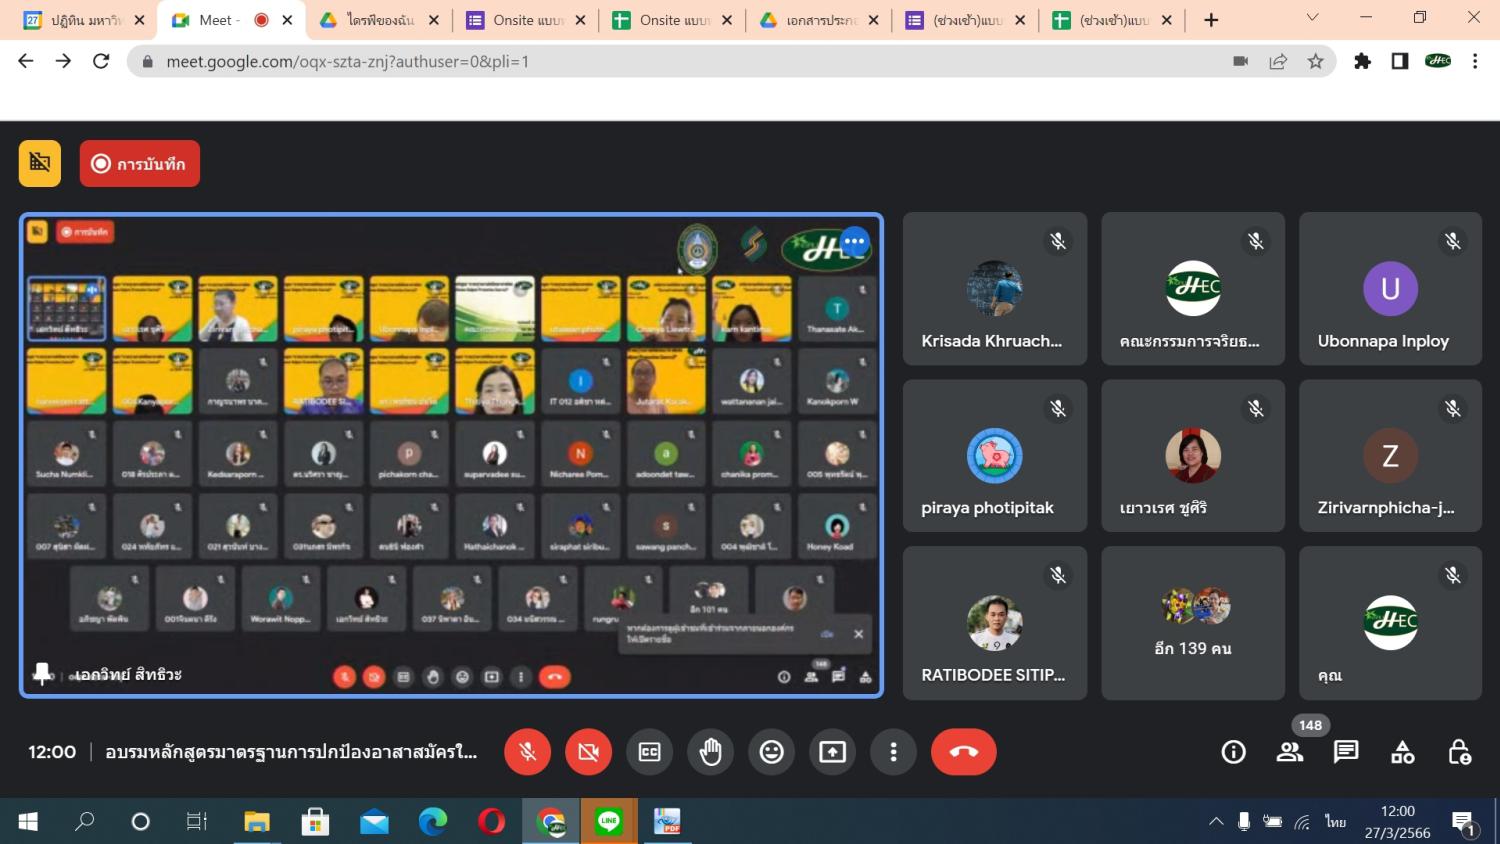Open the more options three-dot menu
The width and height of the screenshot is (1500, 844).
[893, 752]
